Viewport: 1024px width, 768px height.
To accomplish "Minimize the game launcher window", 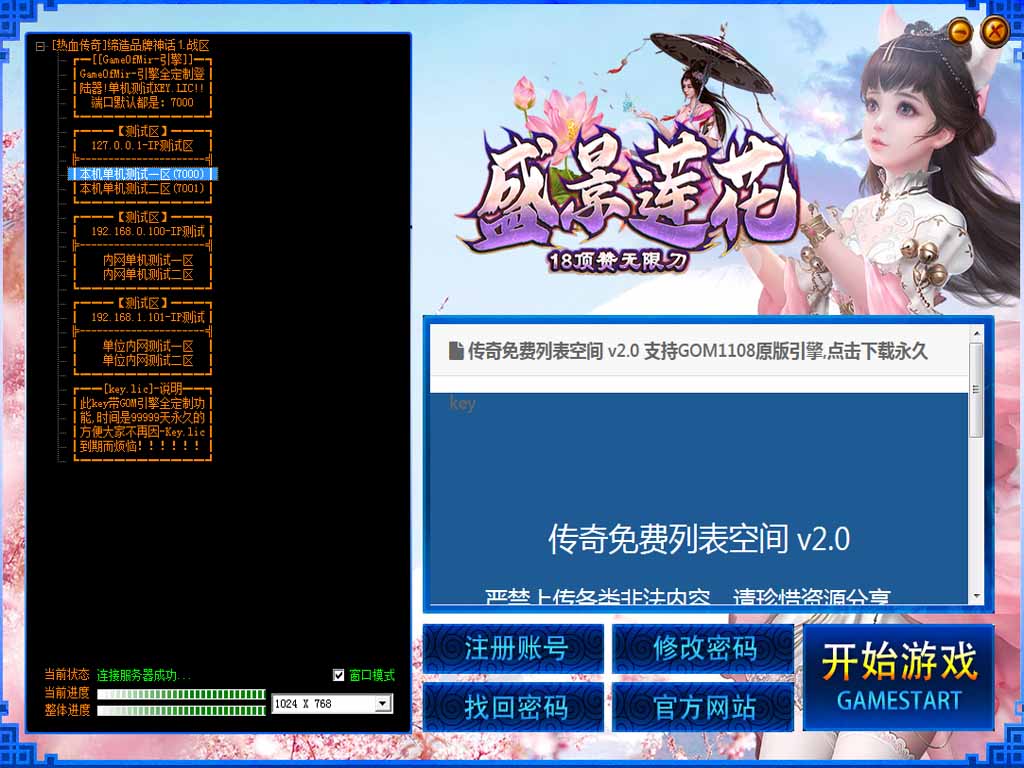I will coord(959,31).
